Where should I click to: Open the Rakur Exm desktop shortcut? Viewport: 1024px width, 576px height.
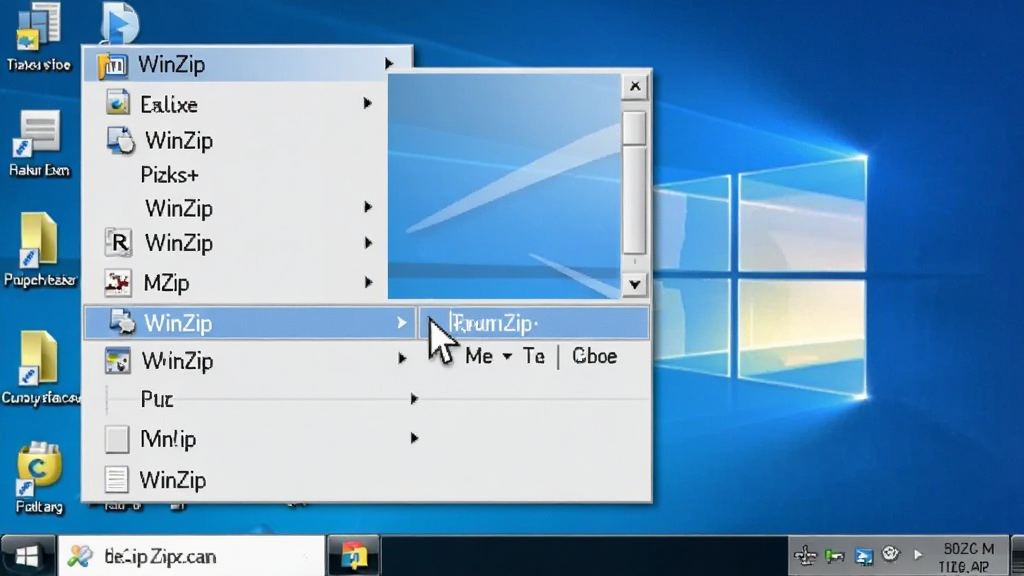click(x=39, y=144)
